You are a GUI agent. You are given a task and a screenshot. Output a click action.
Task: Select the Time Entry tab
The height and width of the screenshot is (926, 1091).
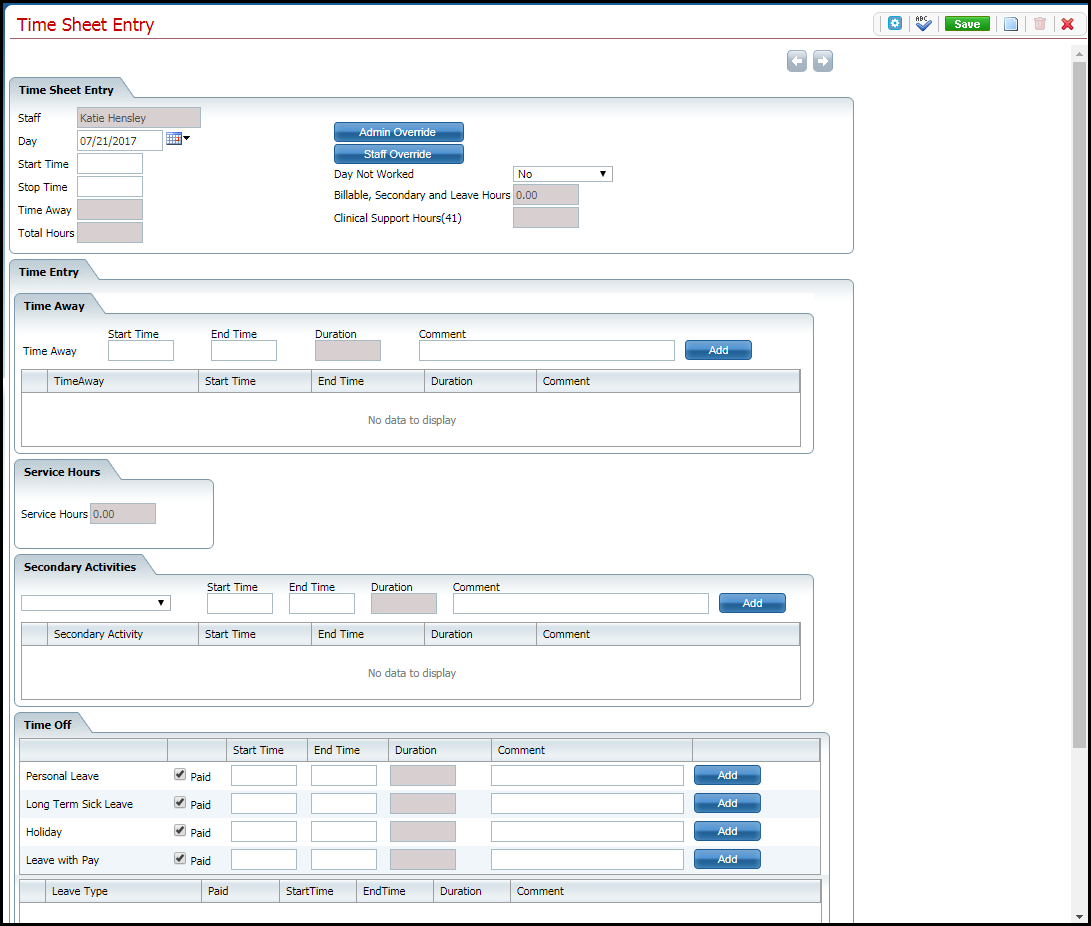pyautogui.click(x=49, y=272)
